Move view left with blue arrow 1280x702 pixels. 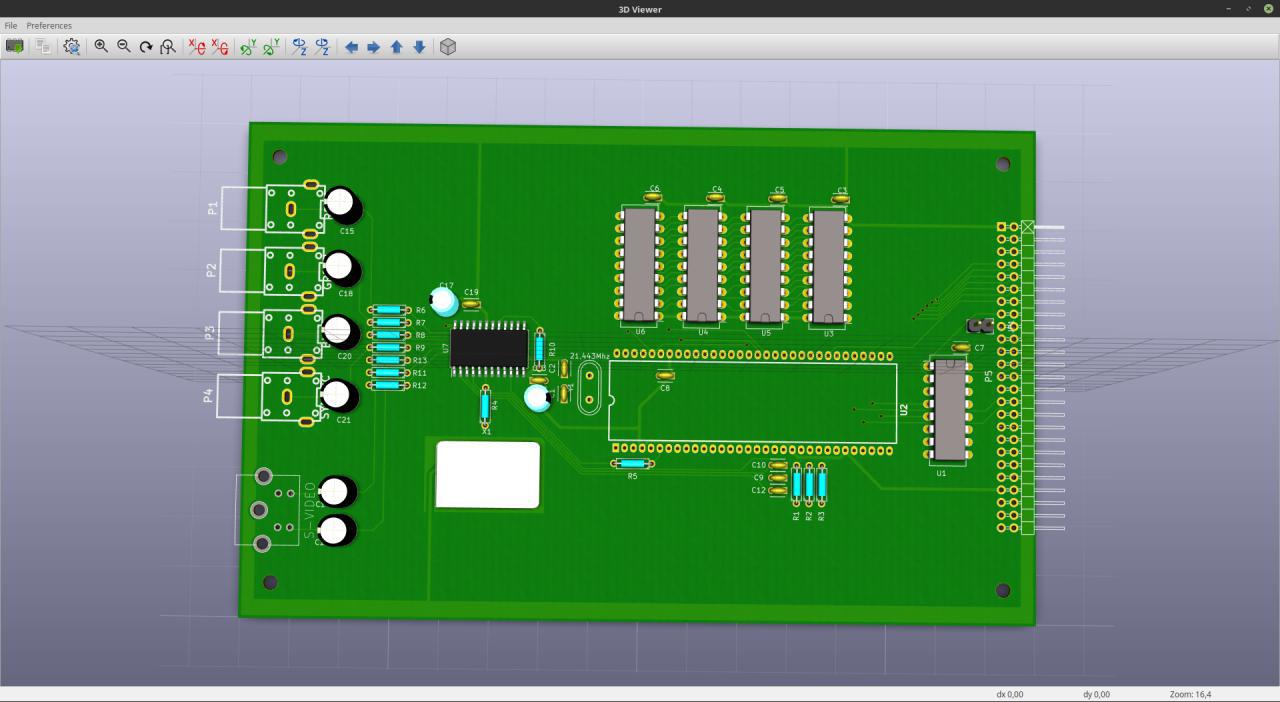coord(351,46)
